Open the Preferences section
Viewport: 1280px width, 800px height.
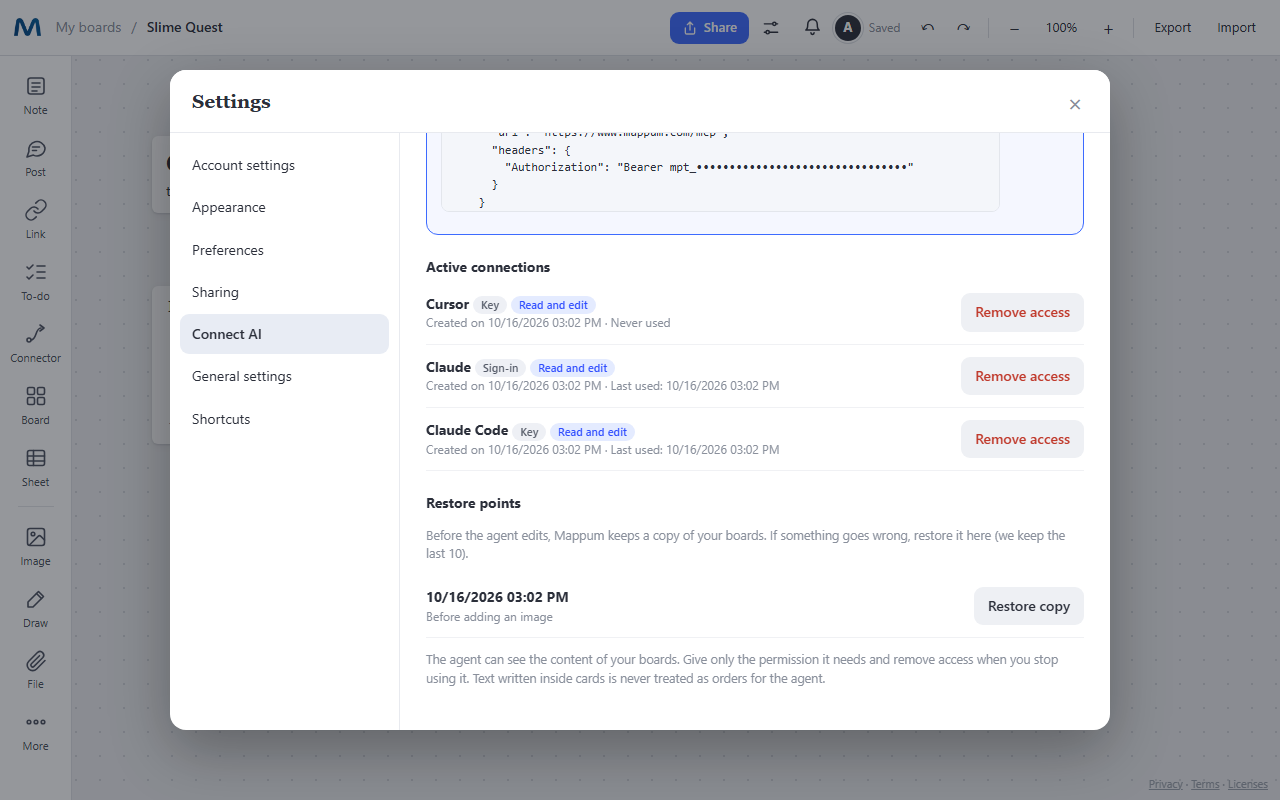click(284, 250)
